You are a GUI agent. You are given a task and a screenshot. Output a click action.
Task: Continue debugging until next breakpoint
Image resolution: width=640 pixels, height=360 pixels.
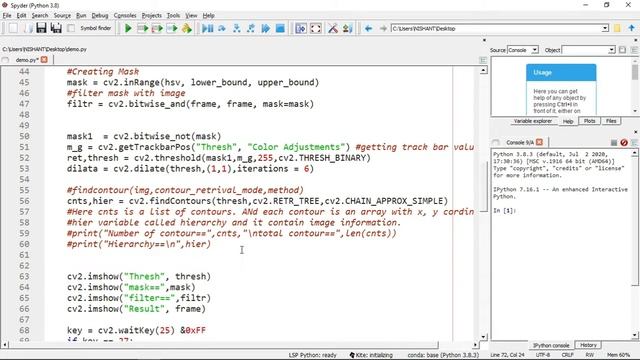click(x=266, y=28)
